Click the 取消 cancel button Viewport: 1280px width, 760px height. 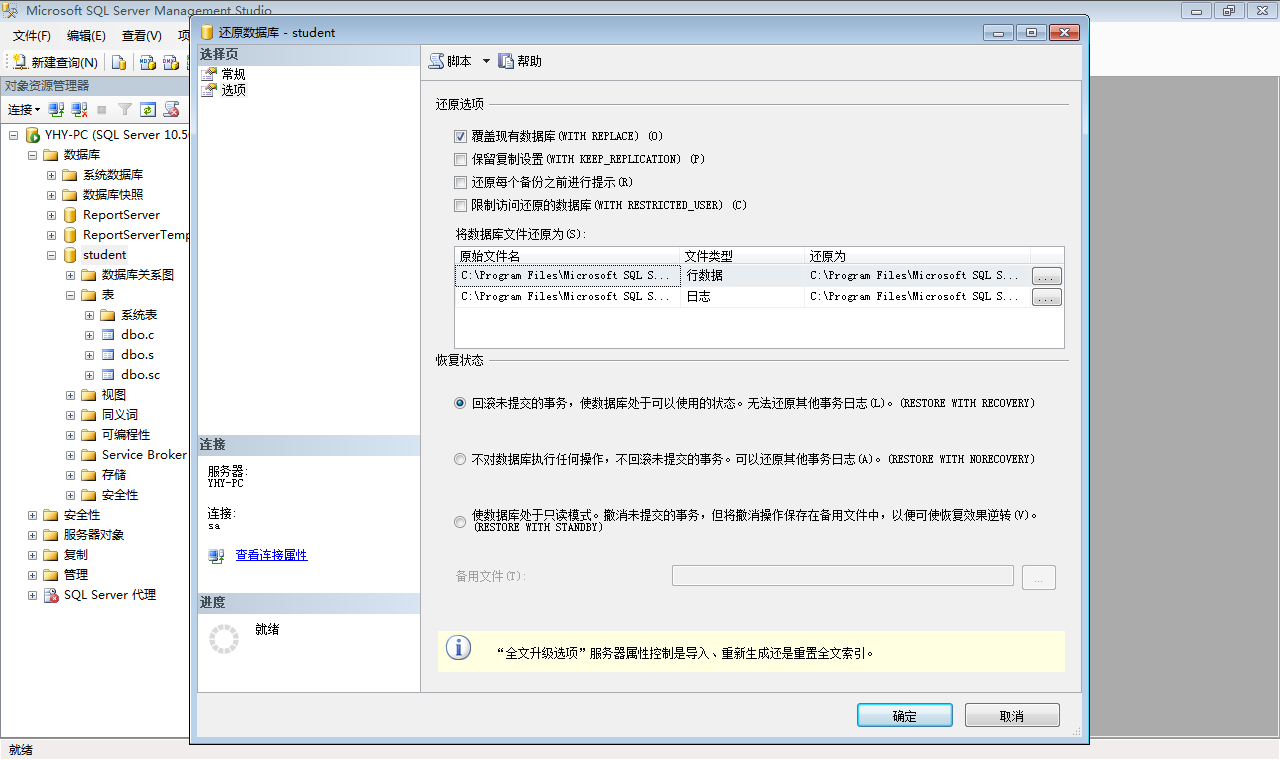tap(1012, 716)
